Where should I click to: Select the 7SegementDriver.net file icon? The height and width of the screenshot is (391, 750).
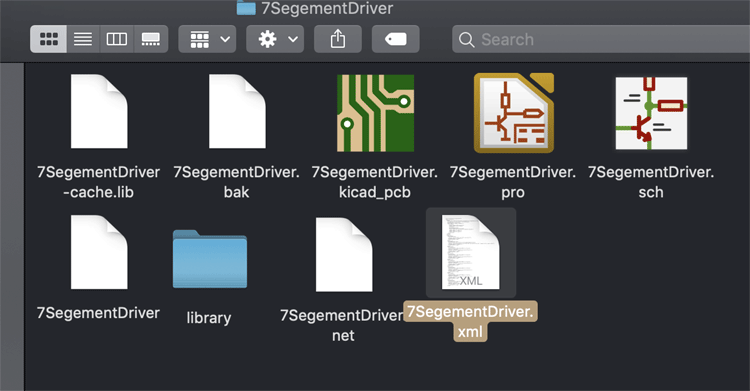[x=344, y=254]
